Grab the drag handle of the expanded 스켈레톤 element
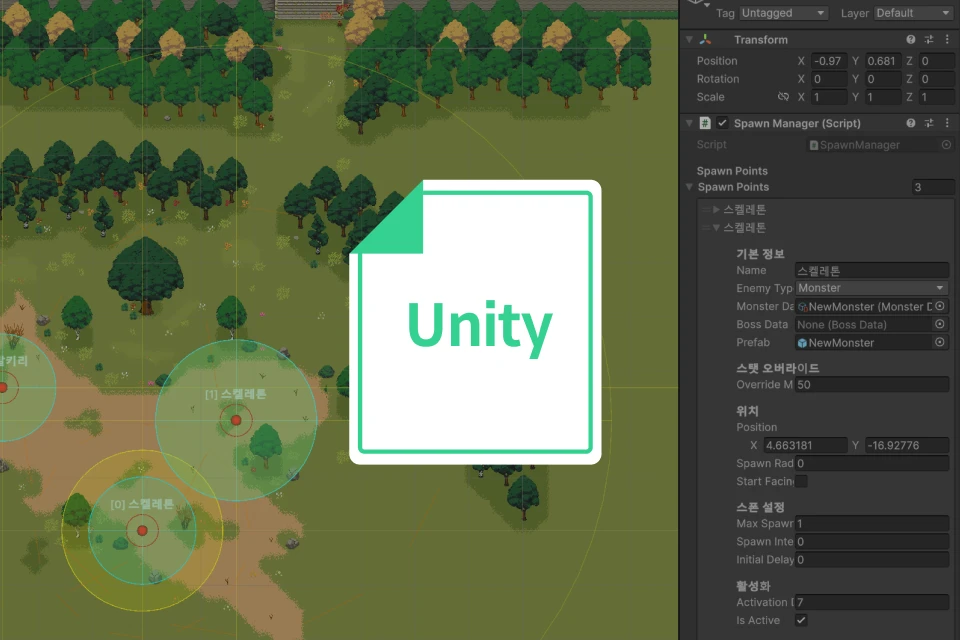 (x=707, y=227)
